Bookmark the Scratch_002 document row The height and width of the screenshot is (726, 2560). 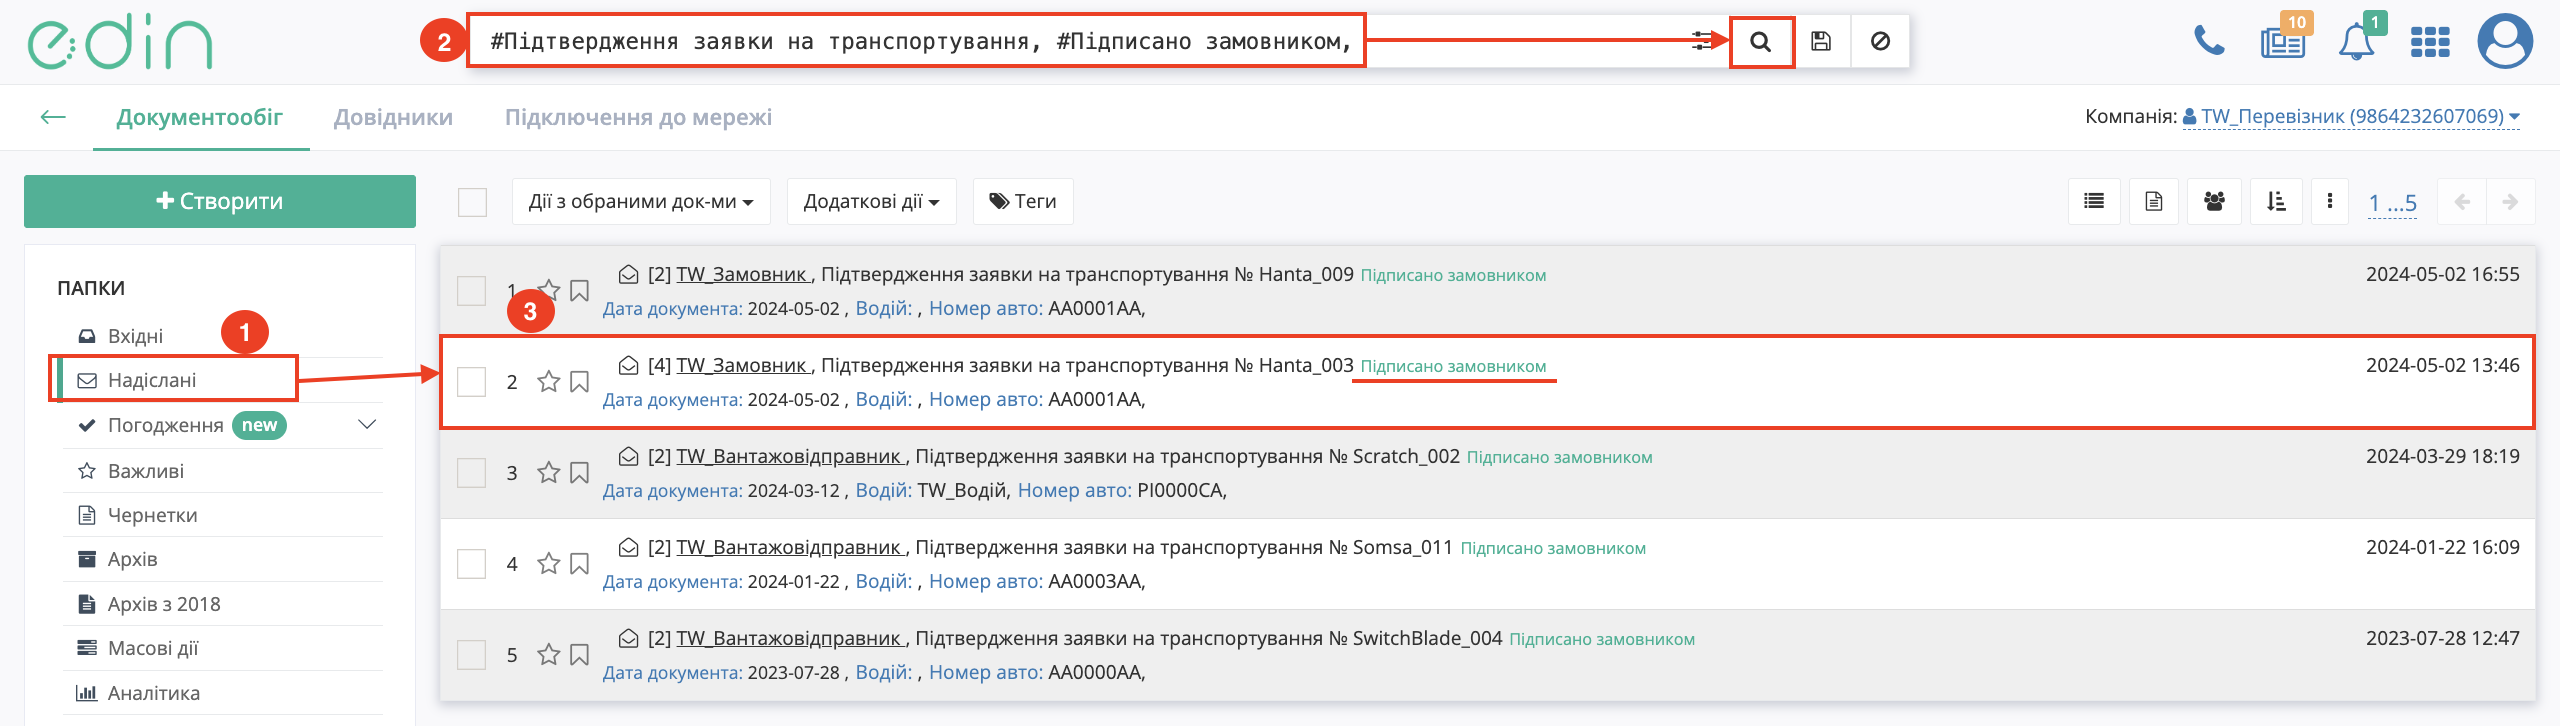coord(579,473)
